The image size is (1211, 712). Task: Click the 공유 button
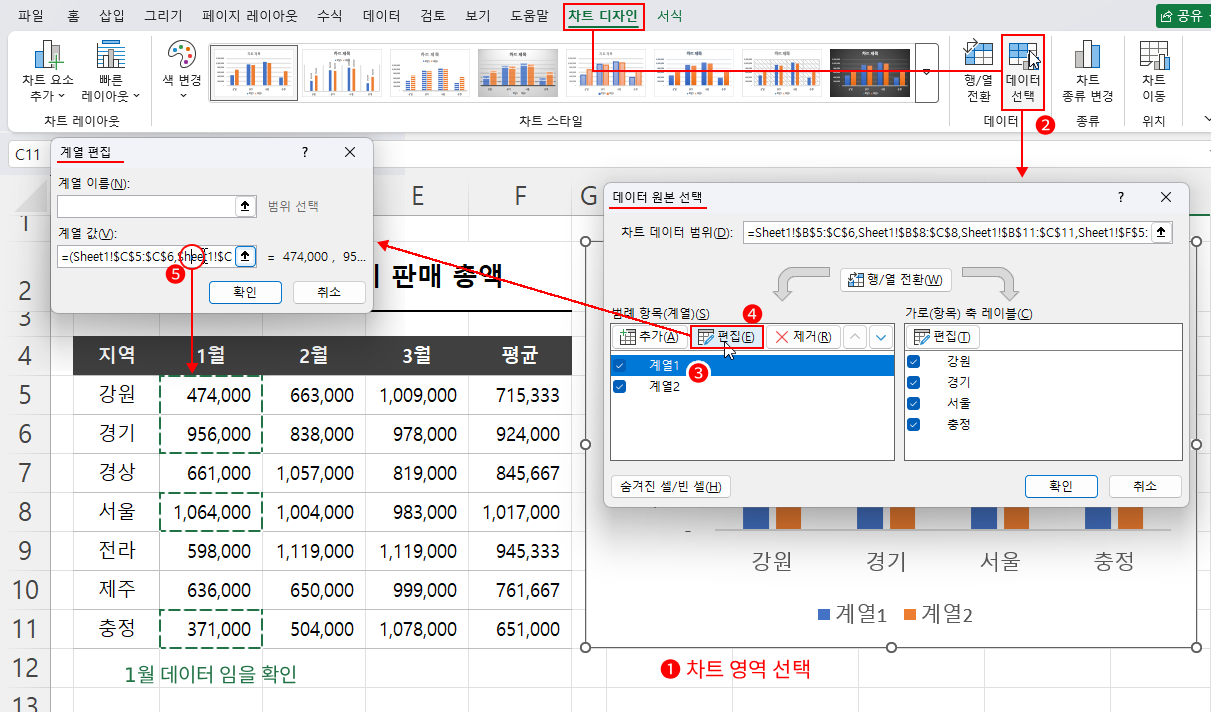tap(1182, 16)
